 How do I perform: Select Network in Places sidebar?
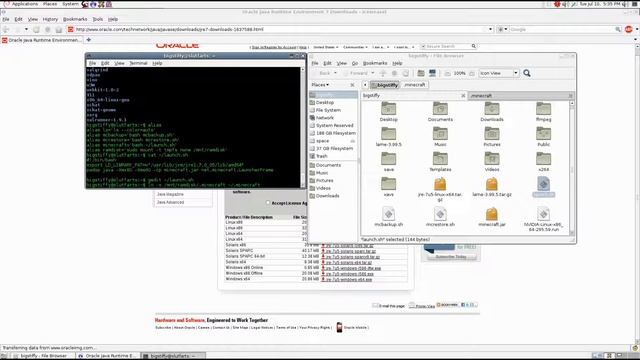tap(325, 118)
